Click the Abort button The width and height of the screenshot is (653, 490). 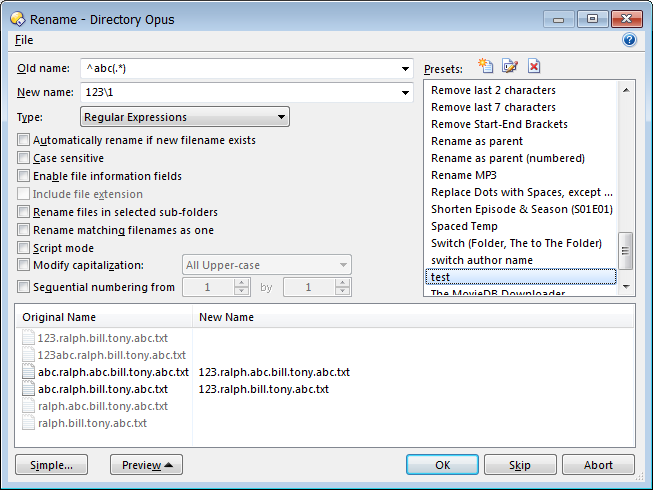pyautogui.click(x=598, y=465)
